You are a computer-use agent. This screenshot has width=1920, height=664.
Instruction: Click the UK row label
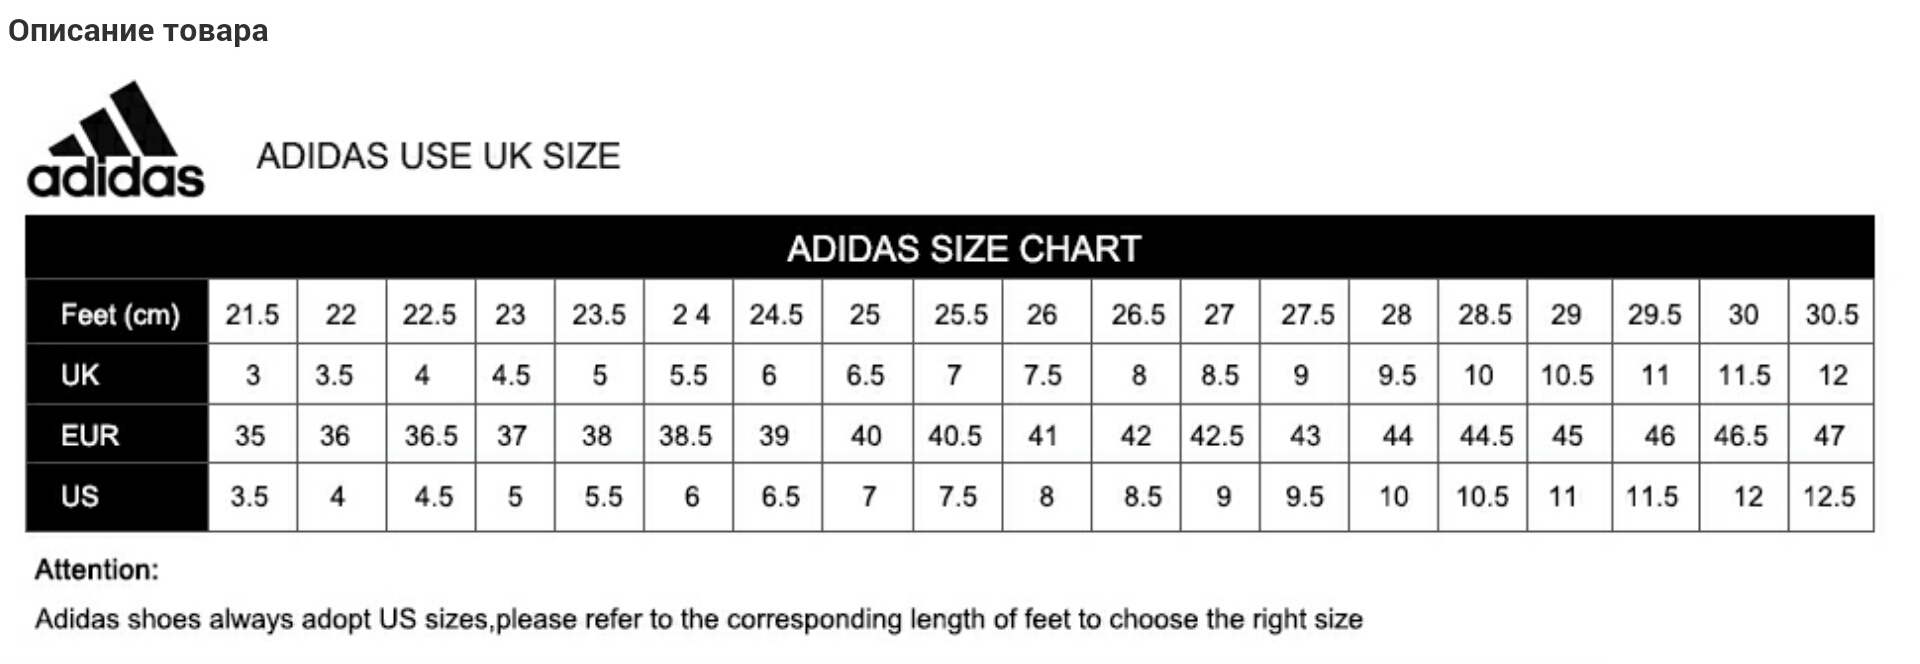click(80, 375)
